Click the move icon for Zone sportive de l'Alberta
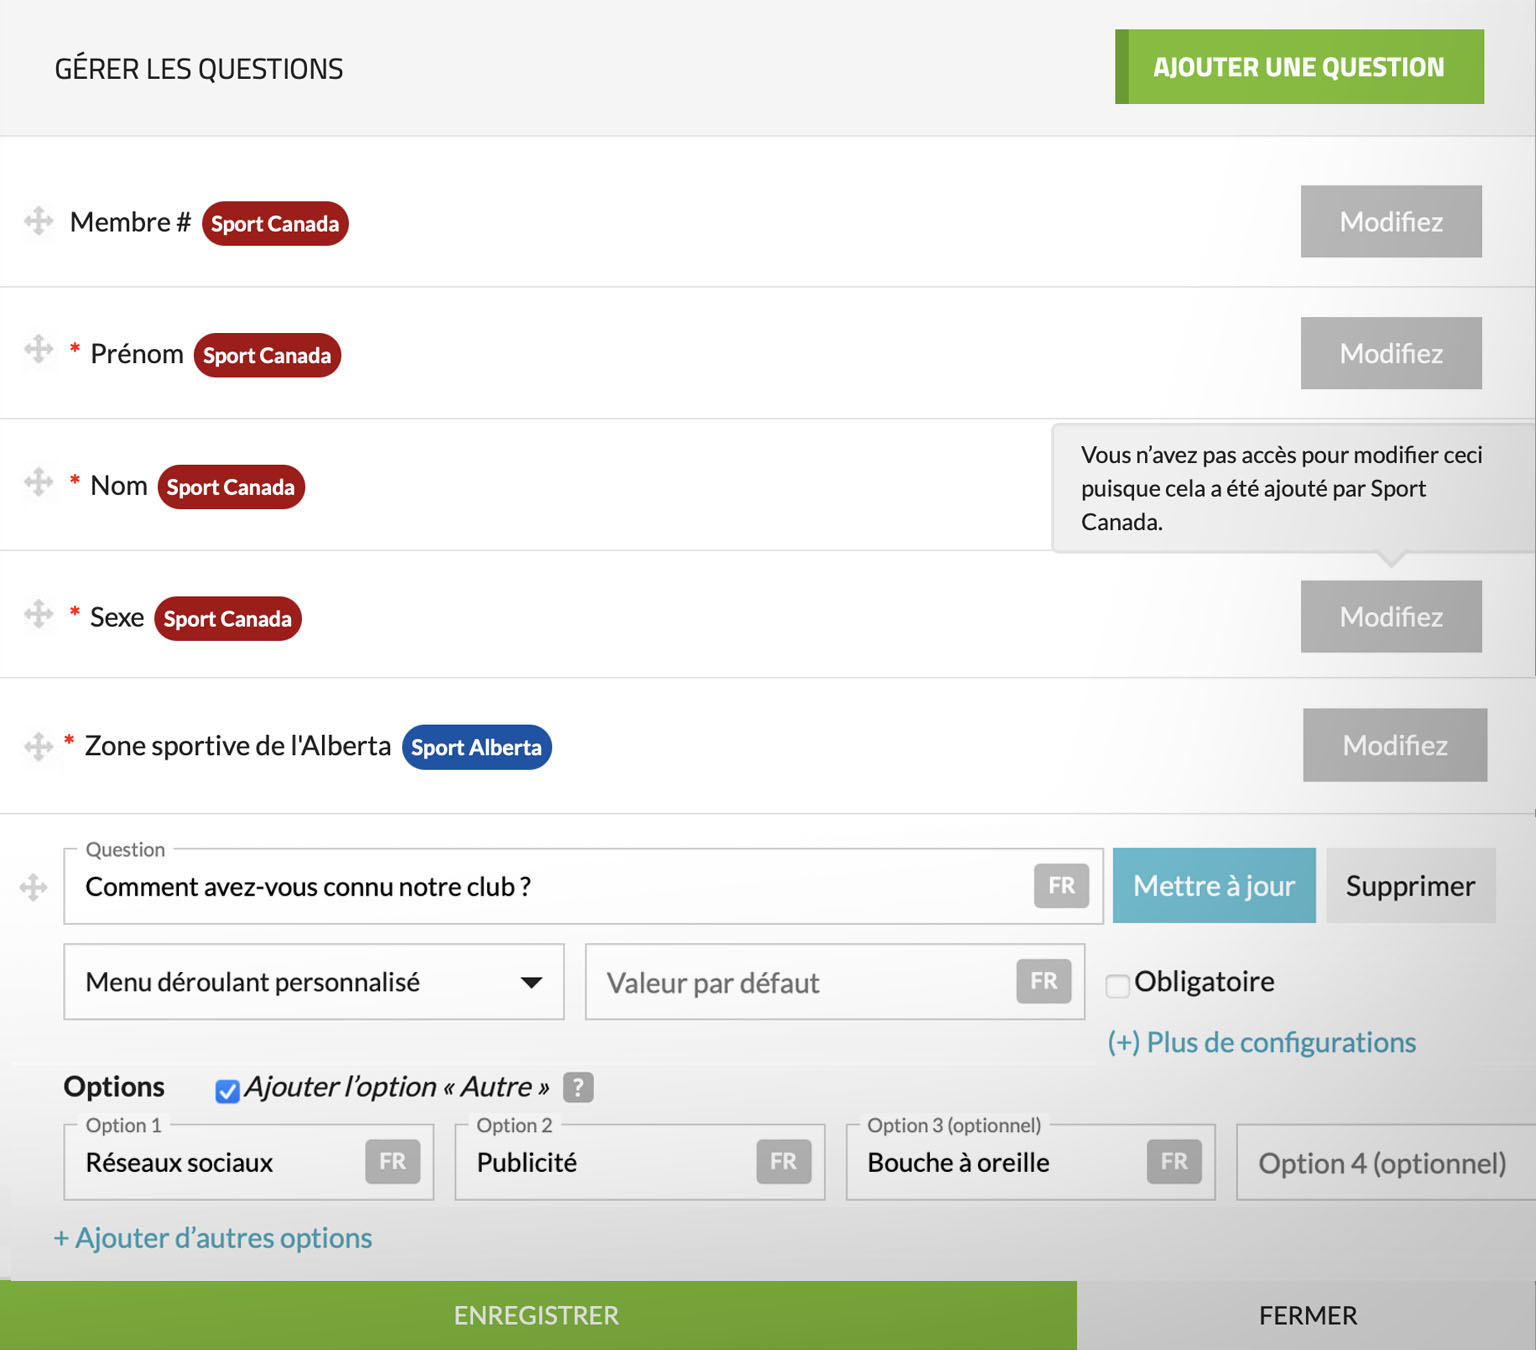This screenshot has width=1536, height=1350. (x=38, y=745)
